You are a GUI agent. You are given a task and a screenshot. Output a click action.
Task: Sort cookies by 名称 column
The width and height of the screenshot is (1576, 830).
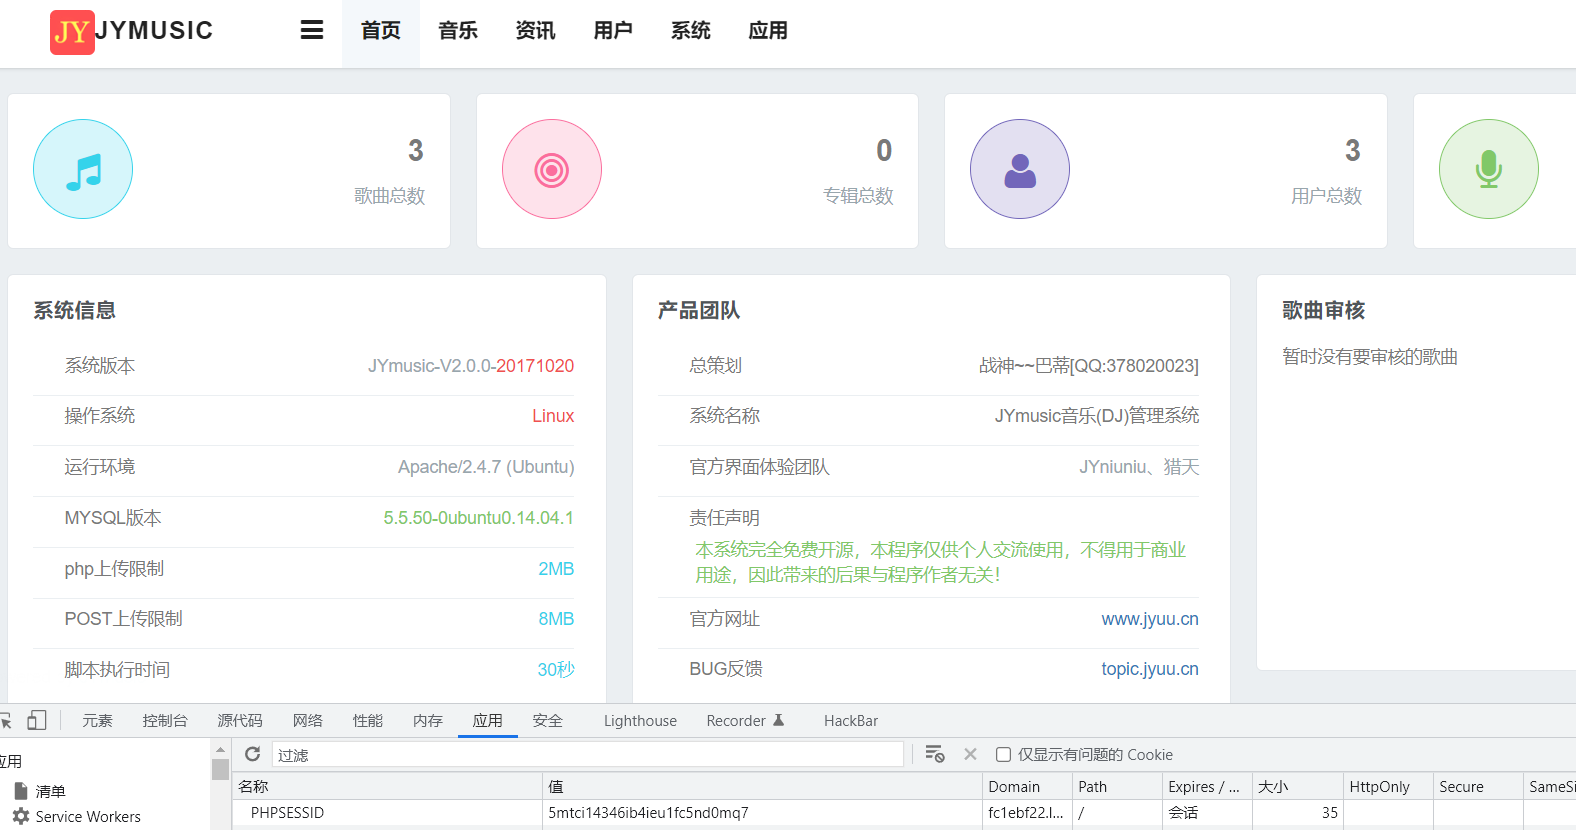388,786
